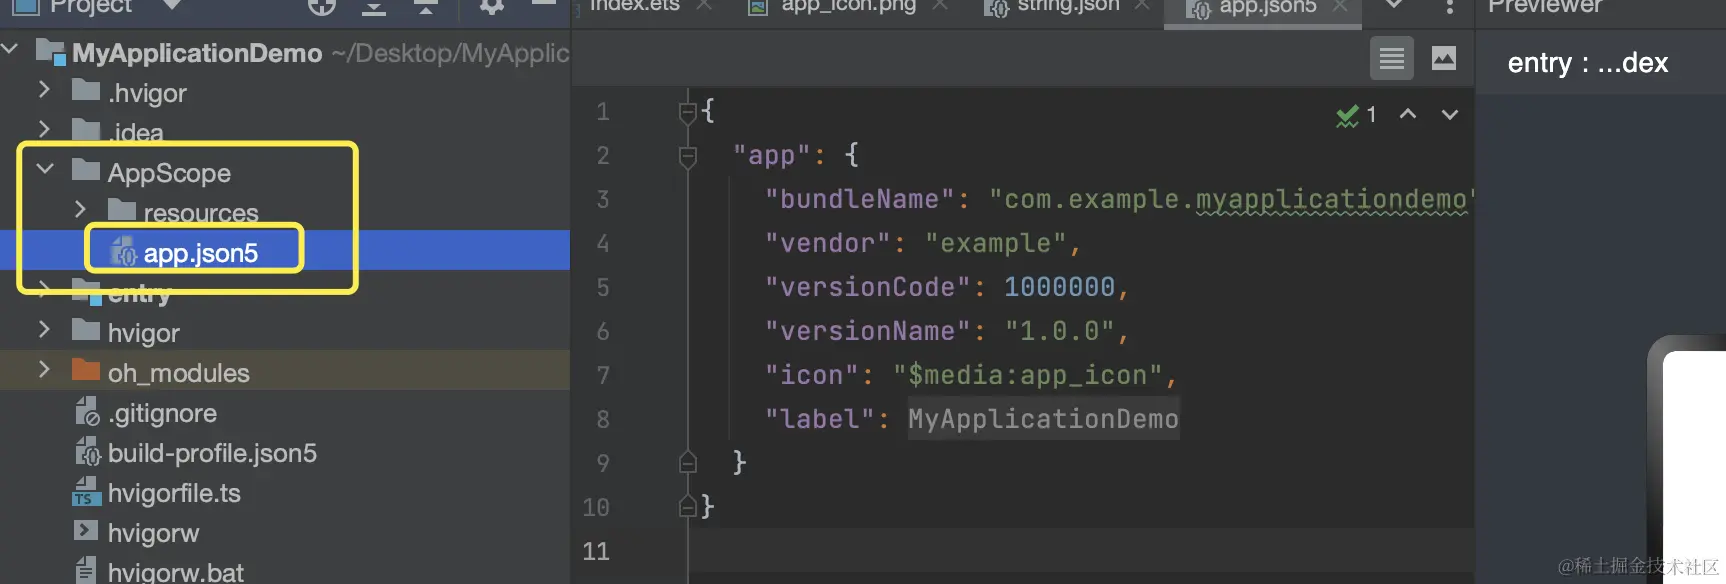
Task: Go to previous highlighted problem arrow
Action: [1408, 114]
